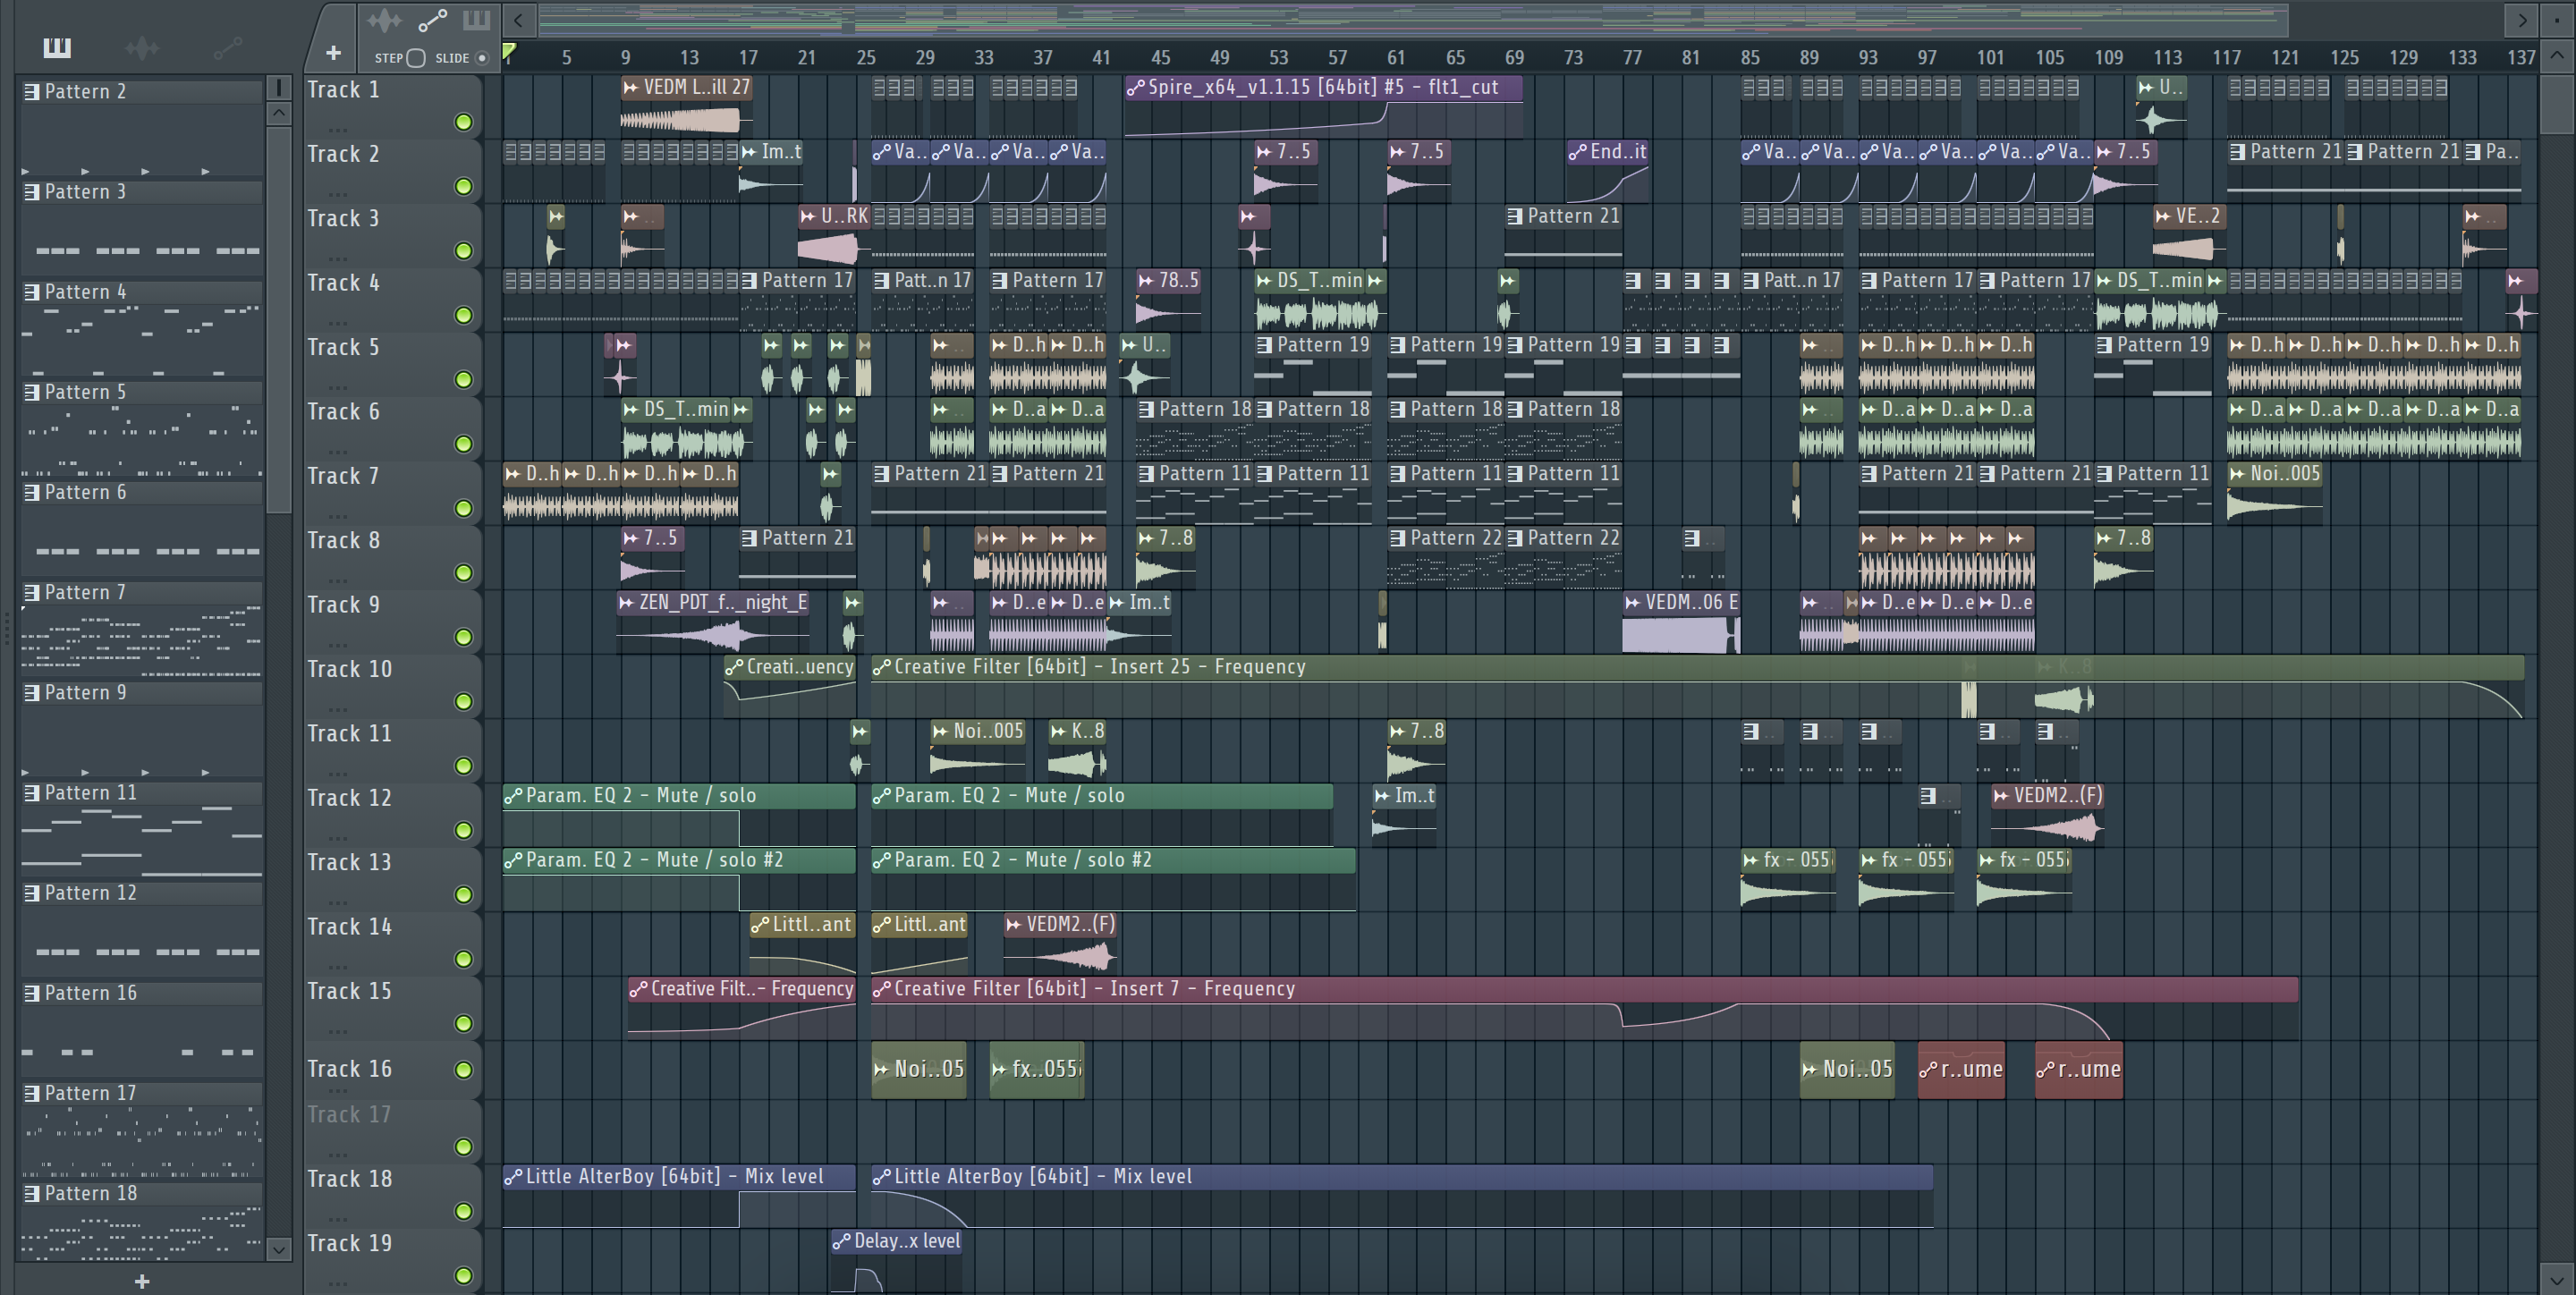This screenshot has height=1295, width=2576.
Task: Open Creative Filter Insert 25 Frequency clip menu
Action: coord(881,668)
